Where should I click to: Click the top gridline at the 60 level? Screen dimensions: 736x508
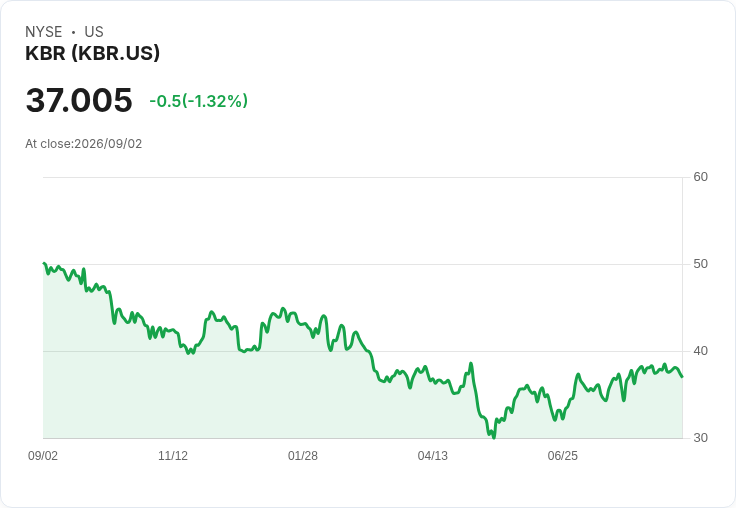click(x=363, y=177)
